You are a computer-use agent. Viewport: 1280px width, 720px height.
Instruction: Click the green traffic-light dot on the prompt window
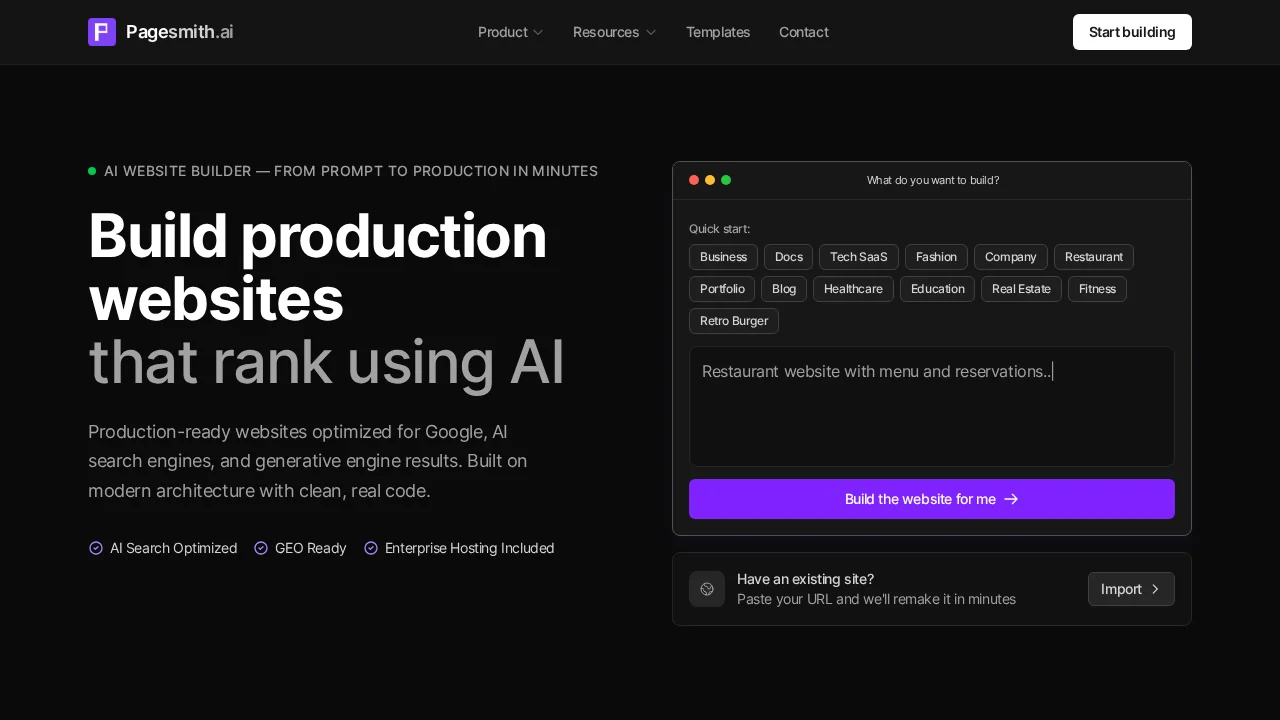pyautogui.click(x=726, y=180)
